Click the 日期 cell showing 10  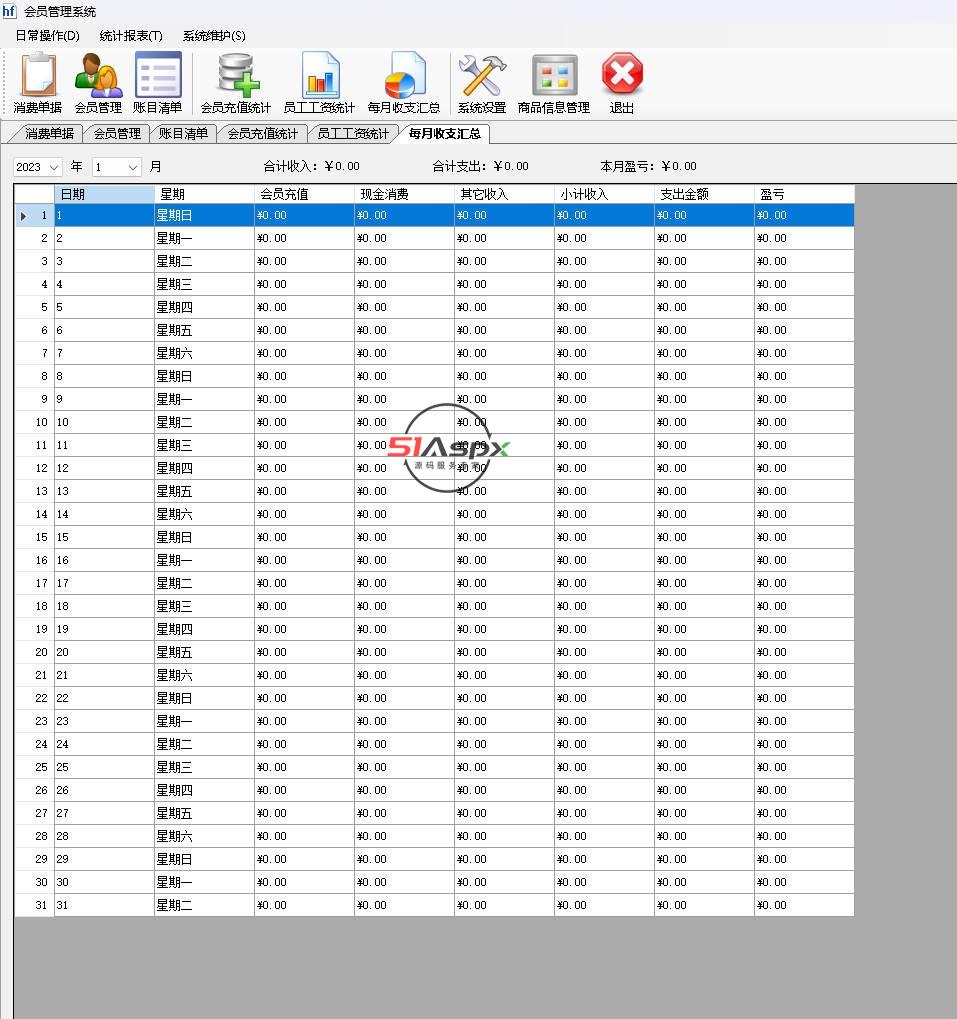104,422
